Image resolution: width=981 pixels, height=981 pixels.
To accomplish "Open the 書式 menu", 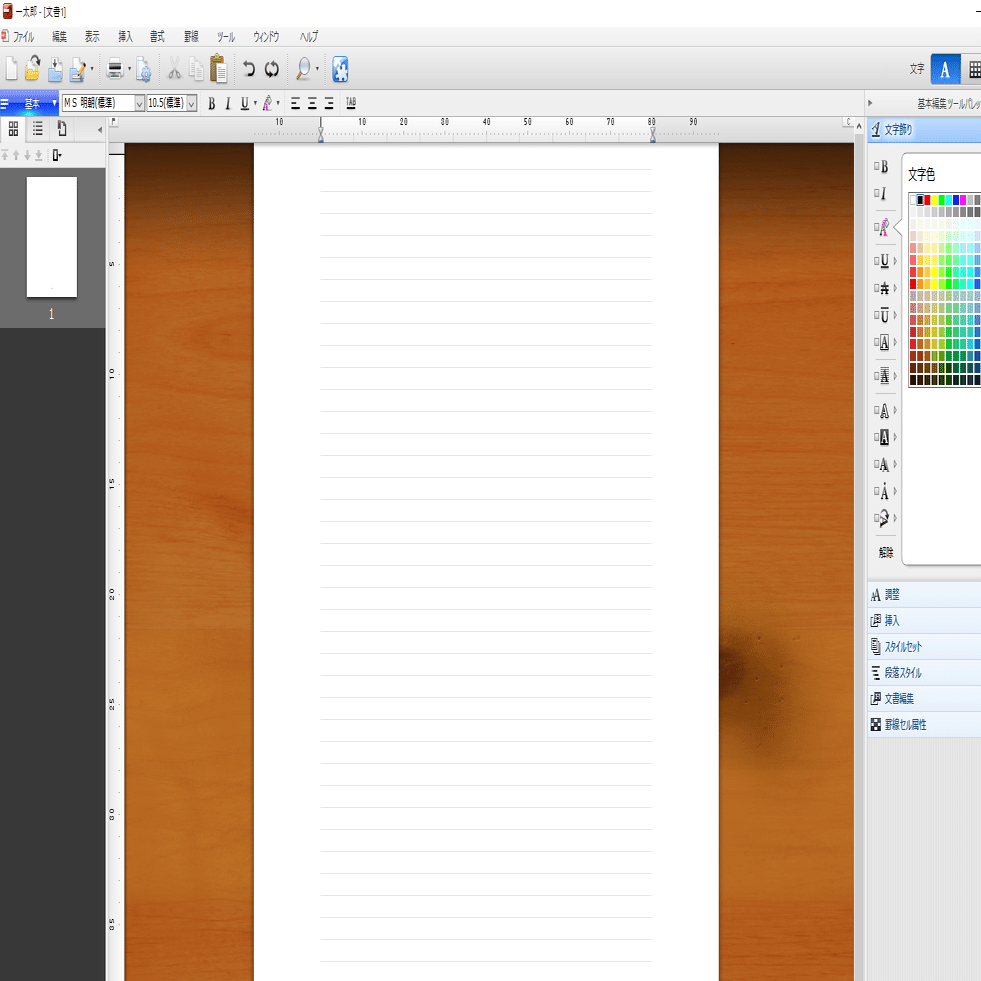I will [x=157, y=36].
